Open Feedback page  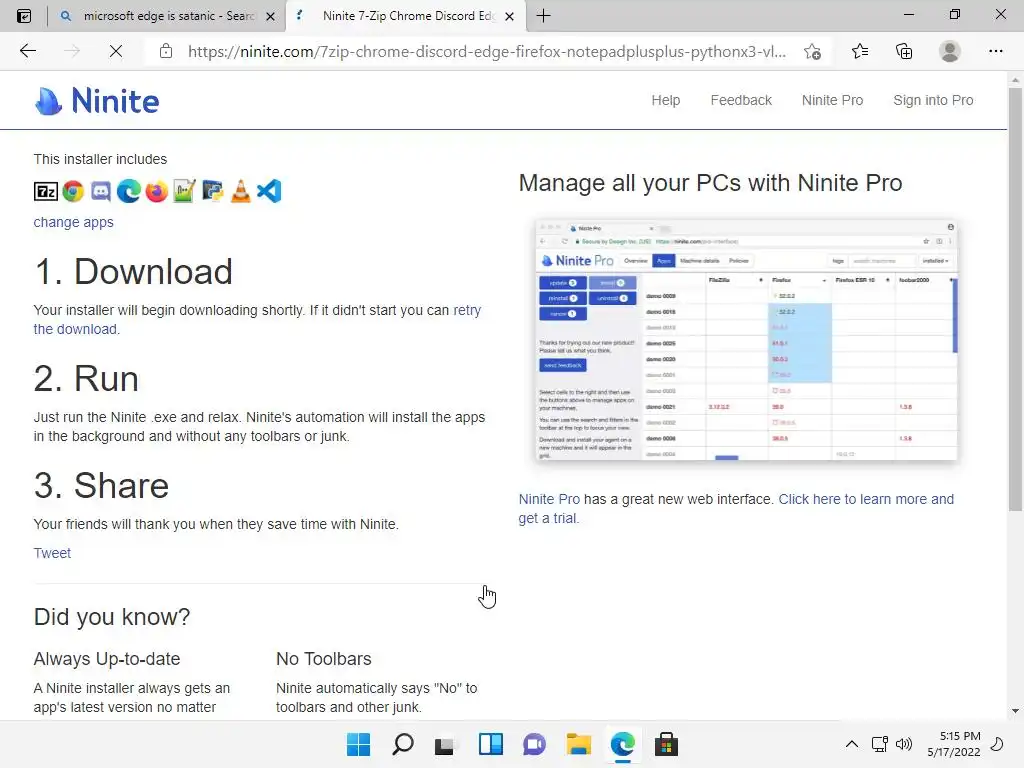click(x=741, y=100)
